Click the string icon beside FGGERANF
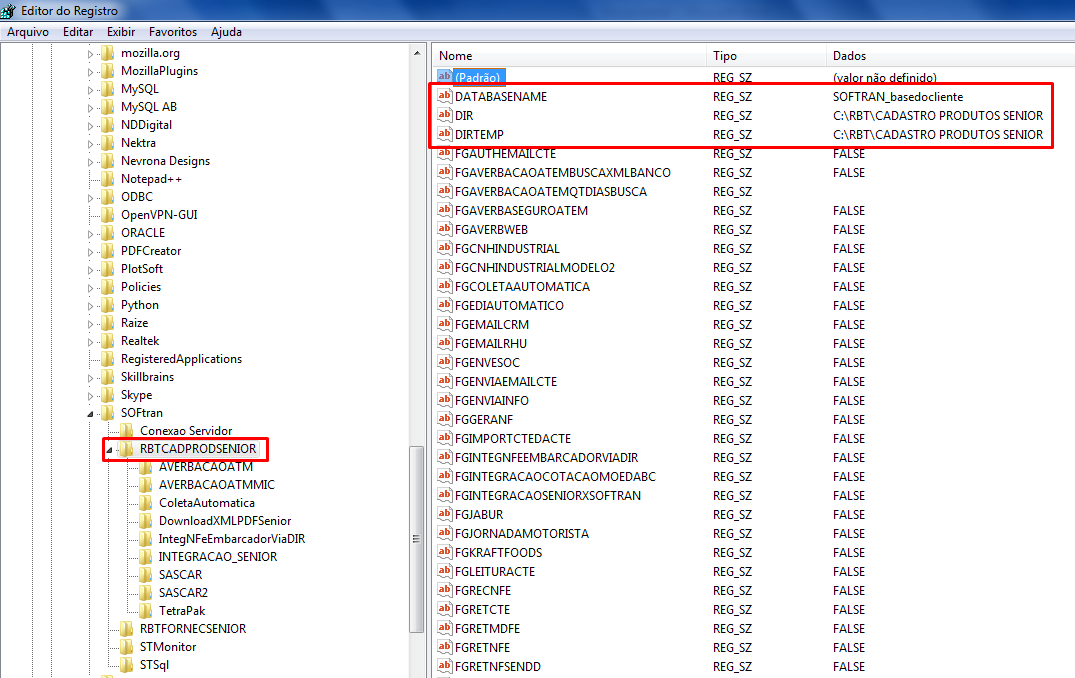1075x678 pixels. [445, 420]
